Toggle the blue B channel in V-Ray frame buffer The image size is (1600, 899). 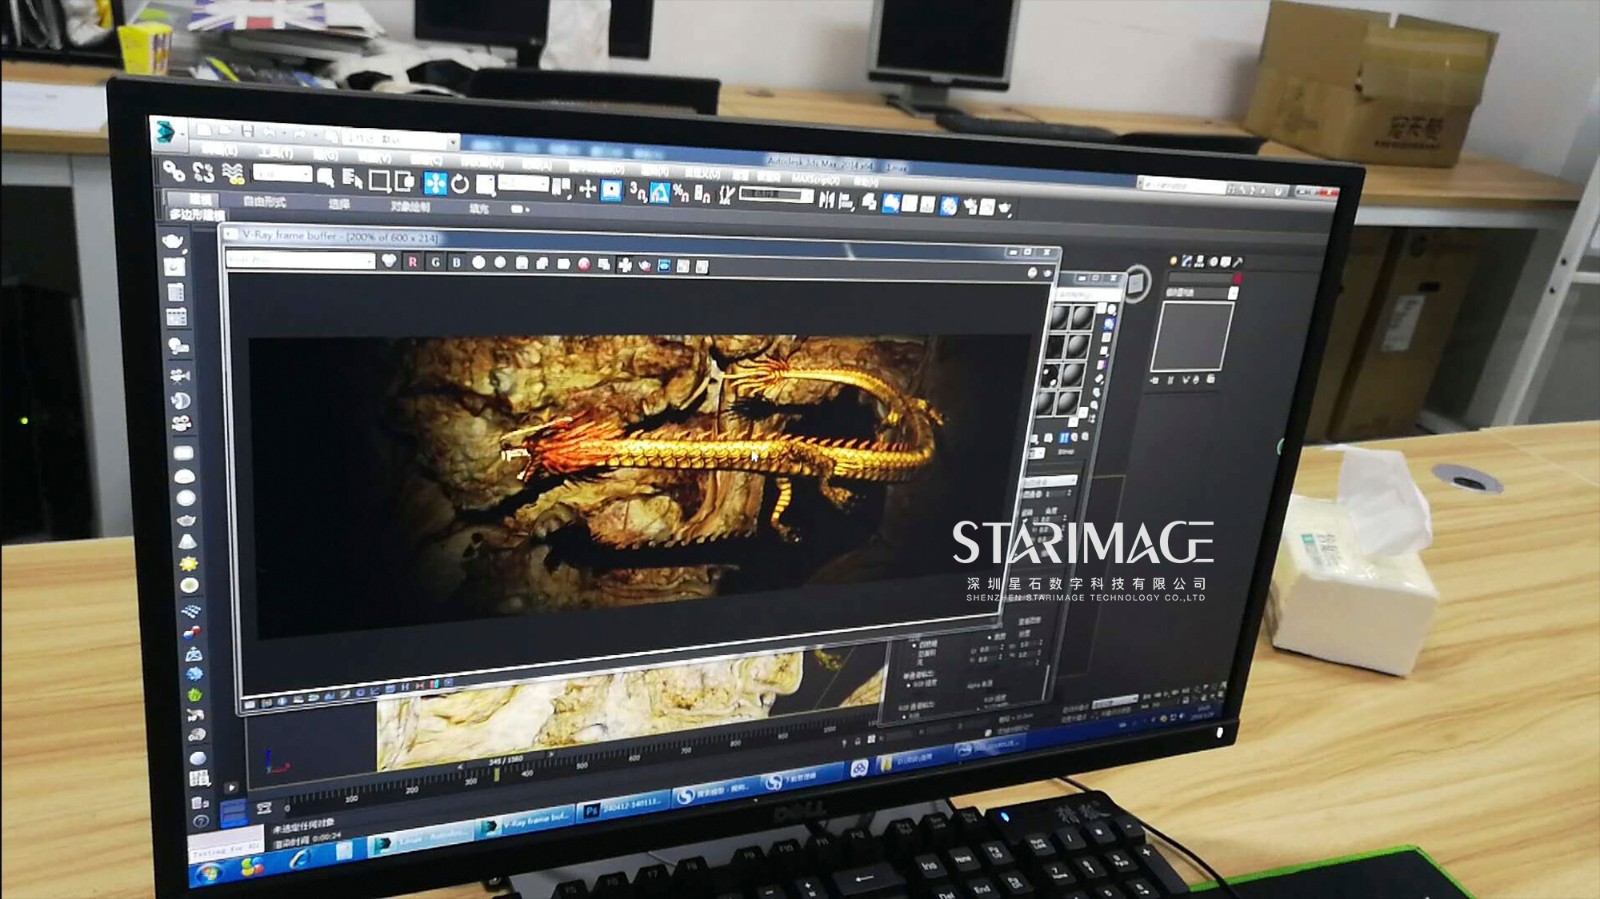point(457,262)
